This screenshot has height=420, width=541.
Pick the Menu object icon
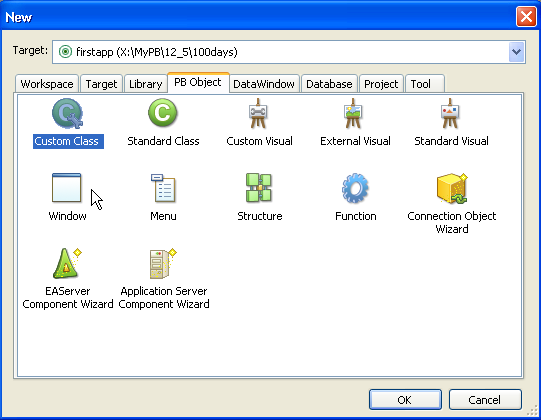[x=163, y=188]
